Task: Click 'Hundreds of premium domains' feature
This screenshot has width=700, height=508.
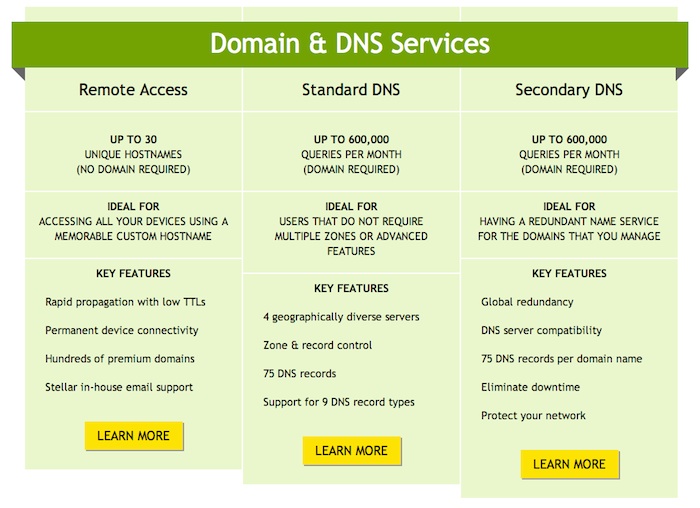Action: pos(120,358)
